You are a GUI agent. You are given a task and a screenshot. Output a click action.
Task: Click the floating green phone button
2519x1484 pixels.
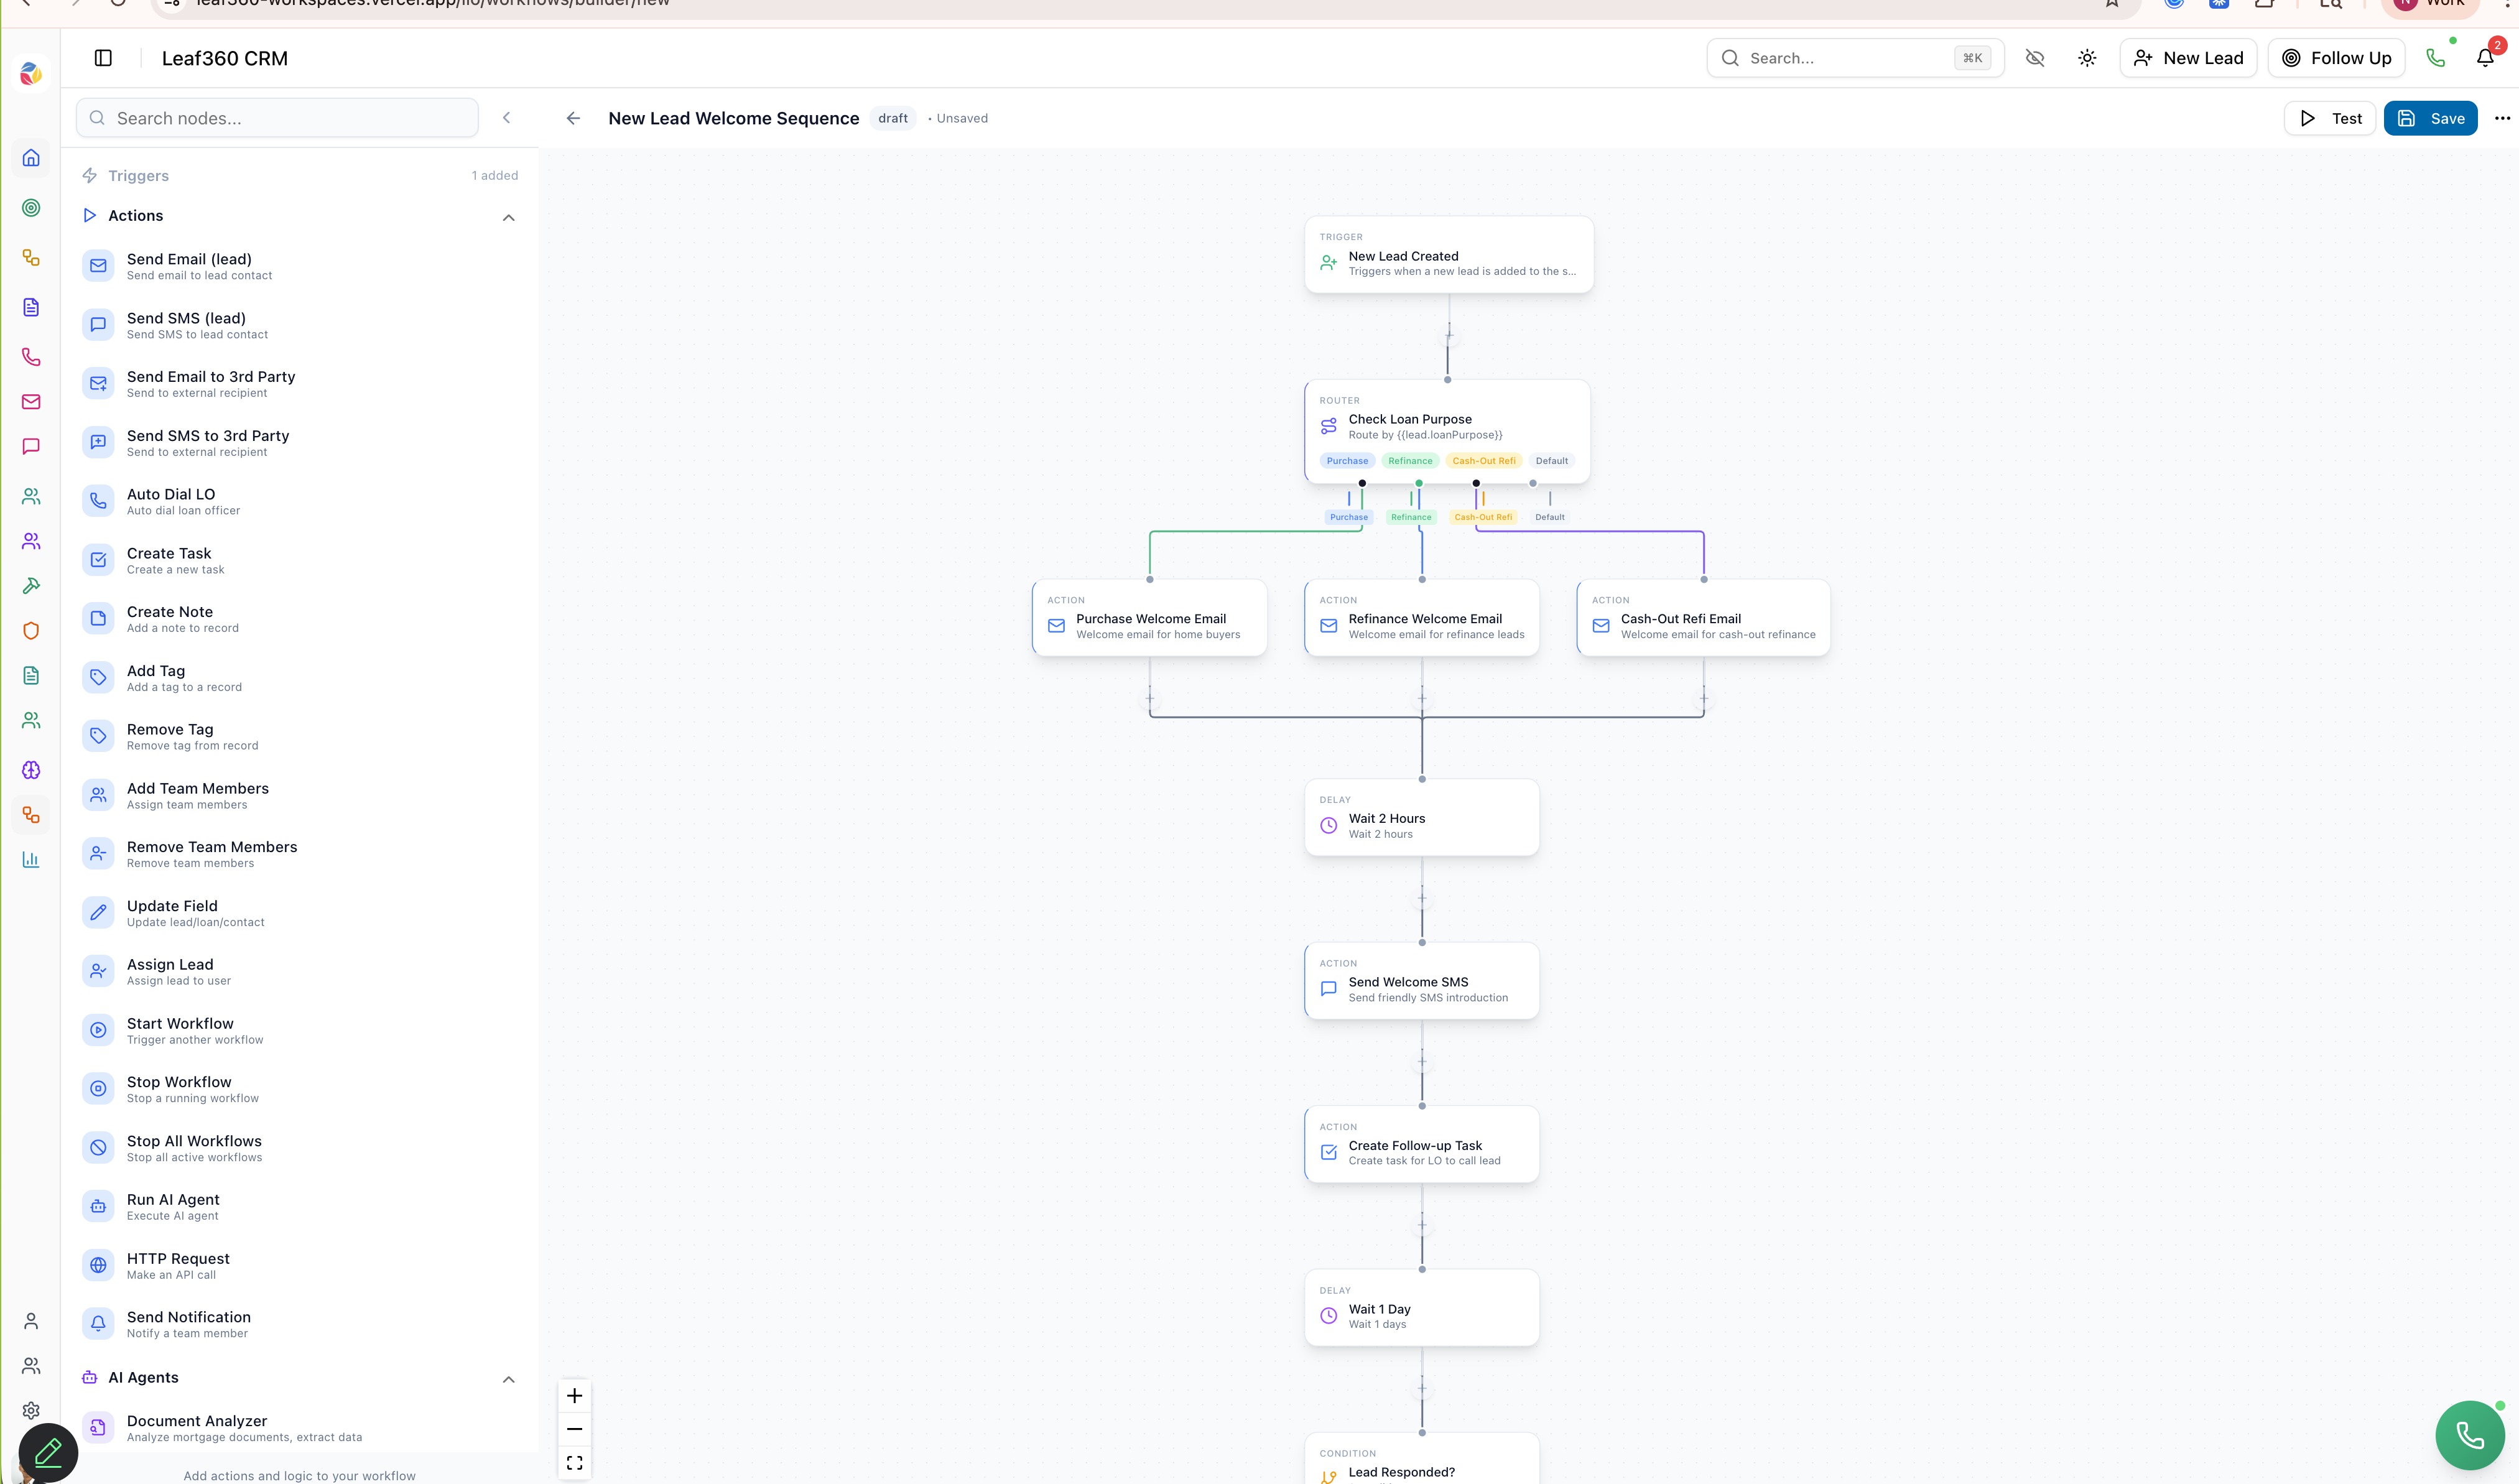pos(2469,1435)
